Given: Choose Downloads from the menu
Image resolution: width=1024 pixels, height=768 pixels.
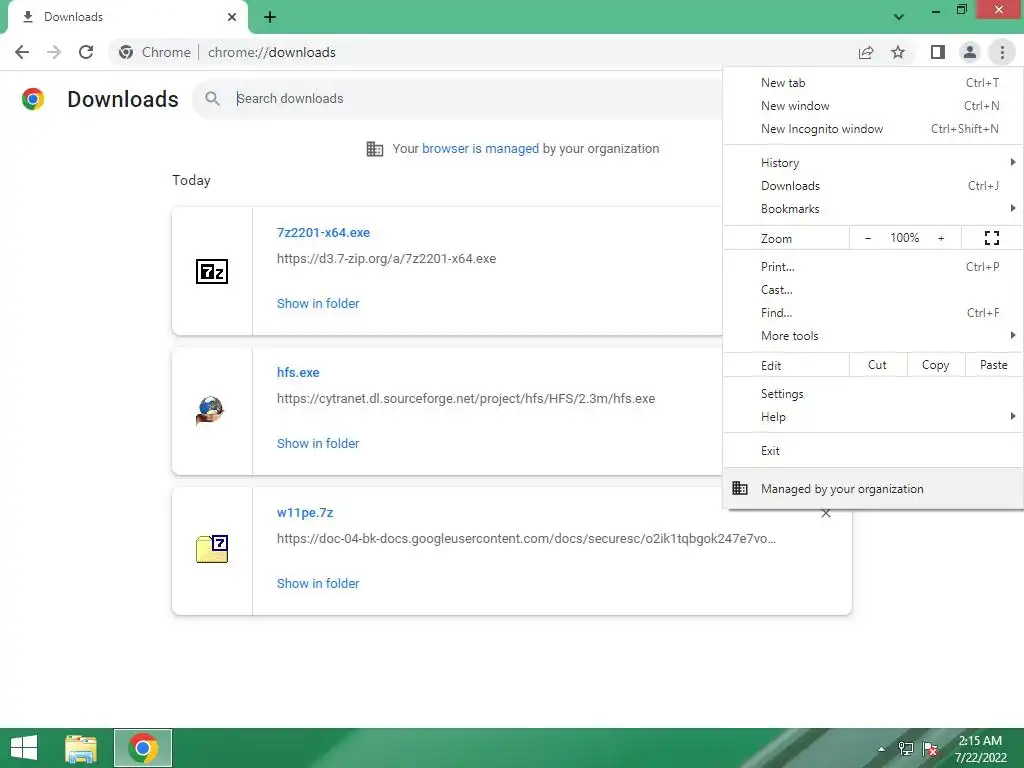Looking at the screenshot, I should click(x=873, y=185).
